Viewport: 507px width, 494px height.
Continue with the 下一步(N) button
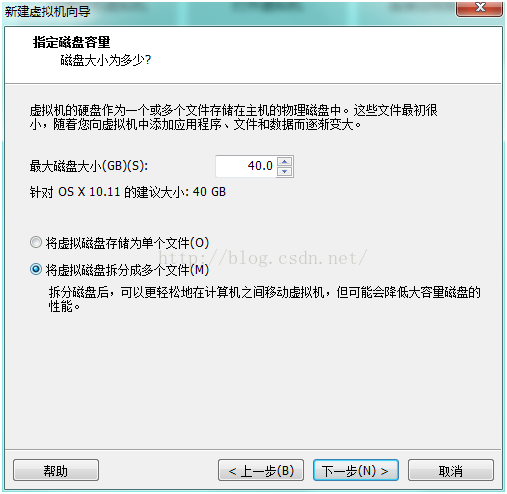tap(356, 470)
